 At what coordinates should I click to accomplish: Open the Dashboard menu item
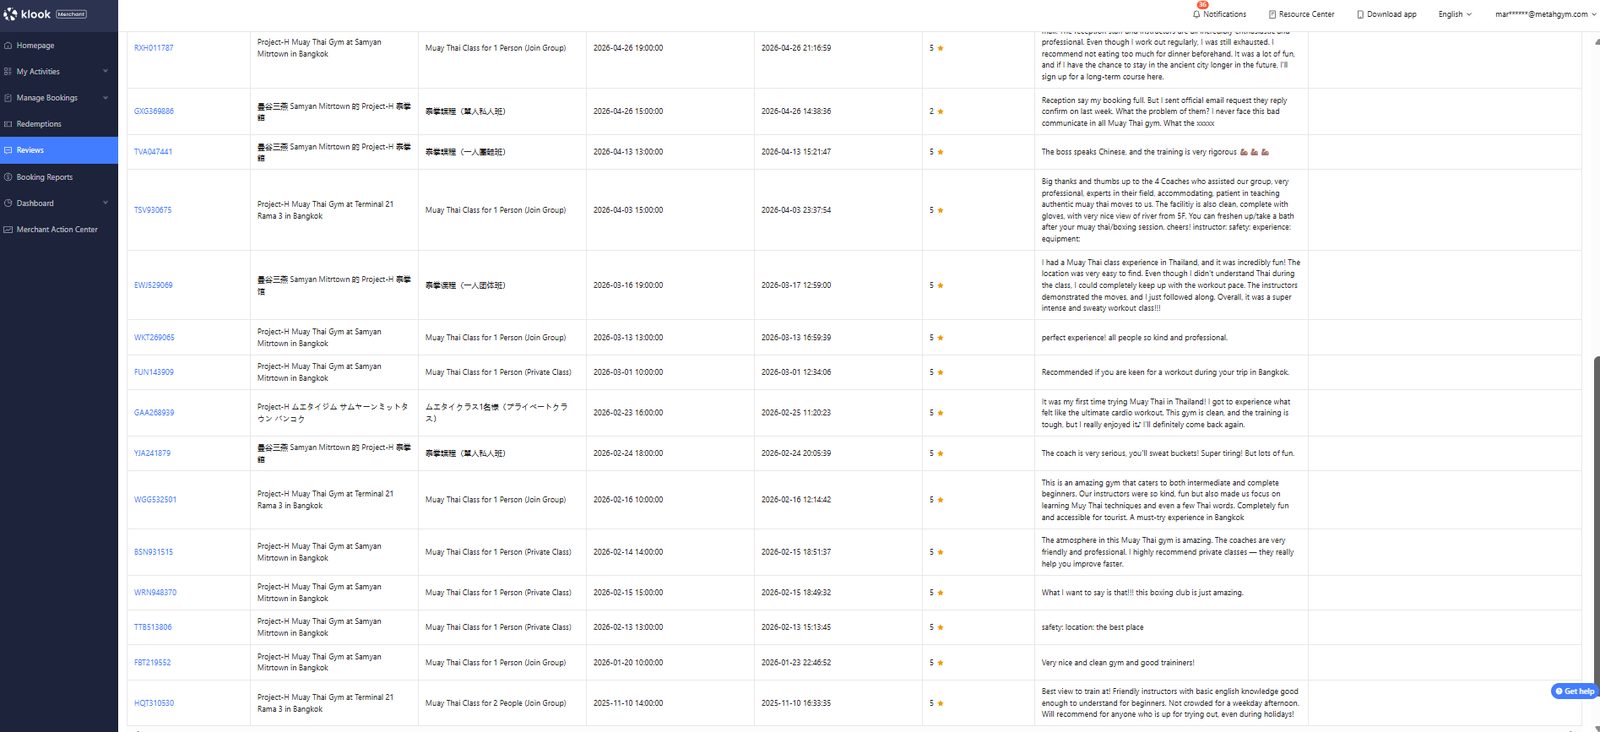(59, 203)
